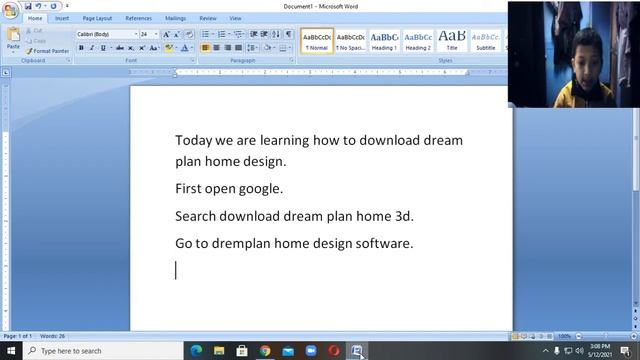Switch to the Mailings tab
The width and height of the screenshot is (640, 360).
click(176, 18)
